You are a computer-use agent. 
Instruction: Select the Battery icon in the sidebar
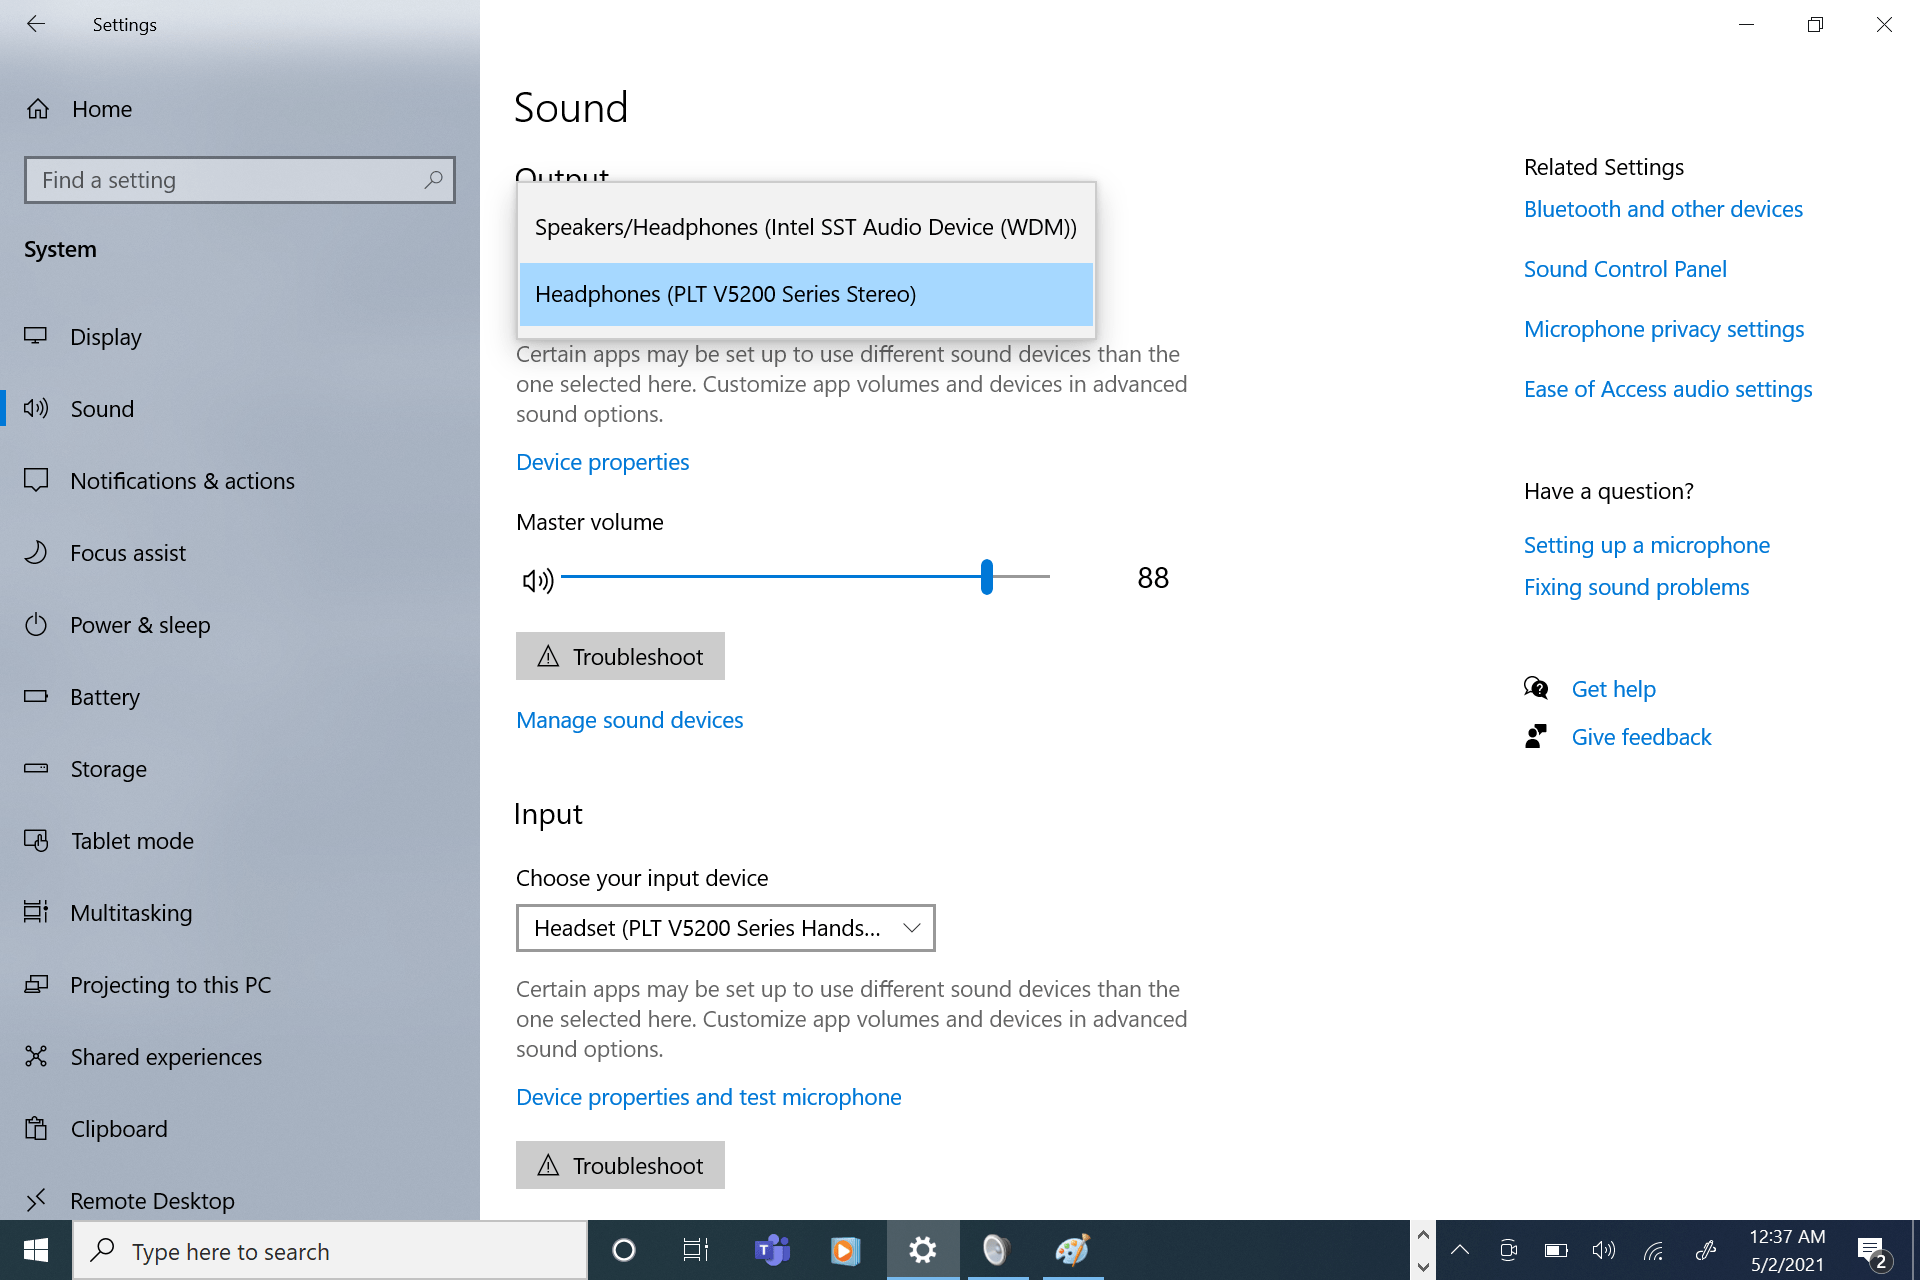click(x=37, y=697)
